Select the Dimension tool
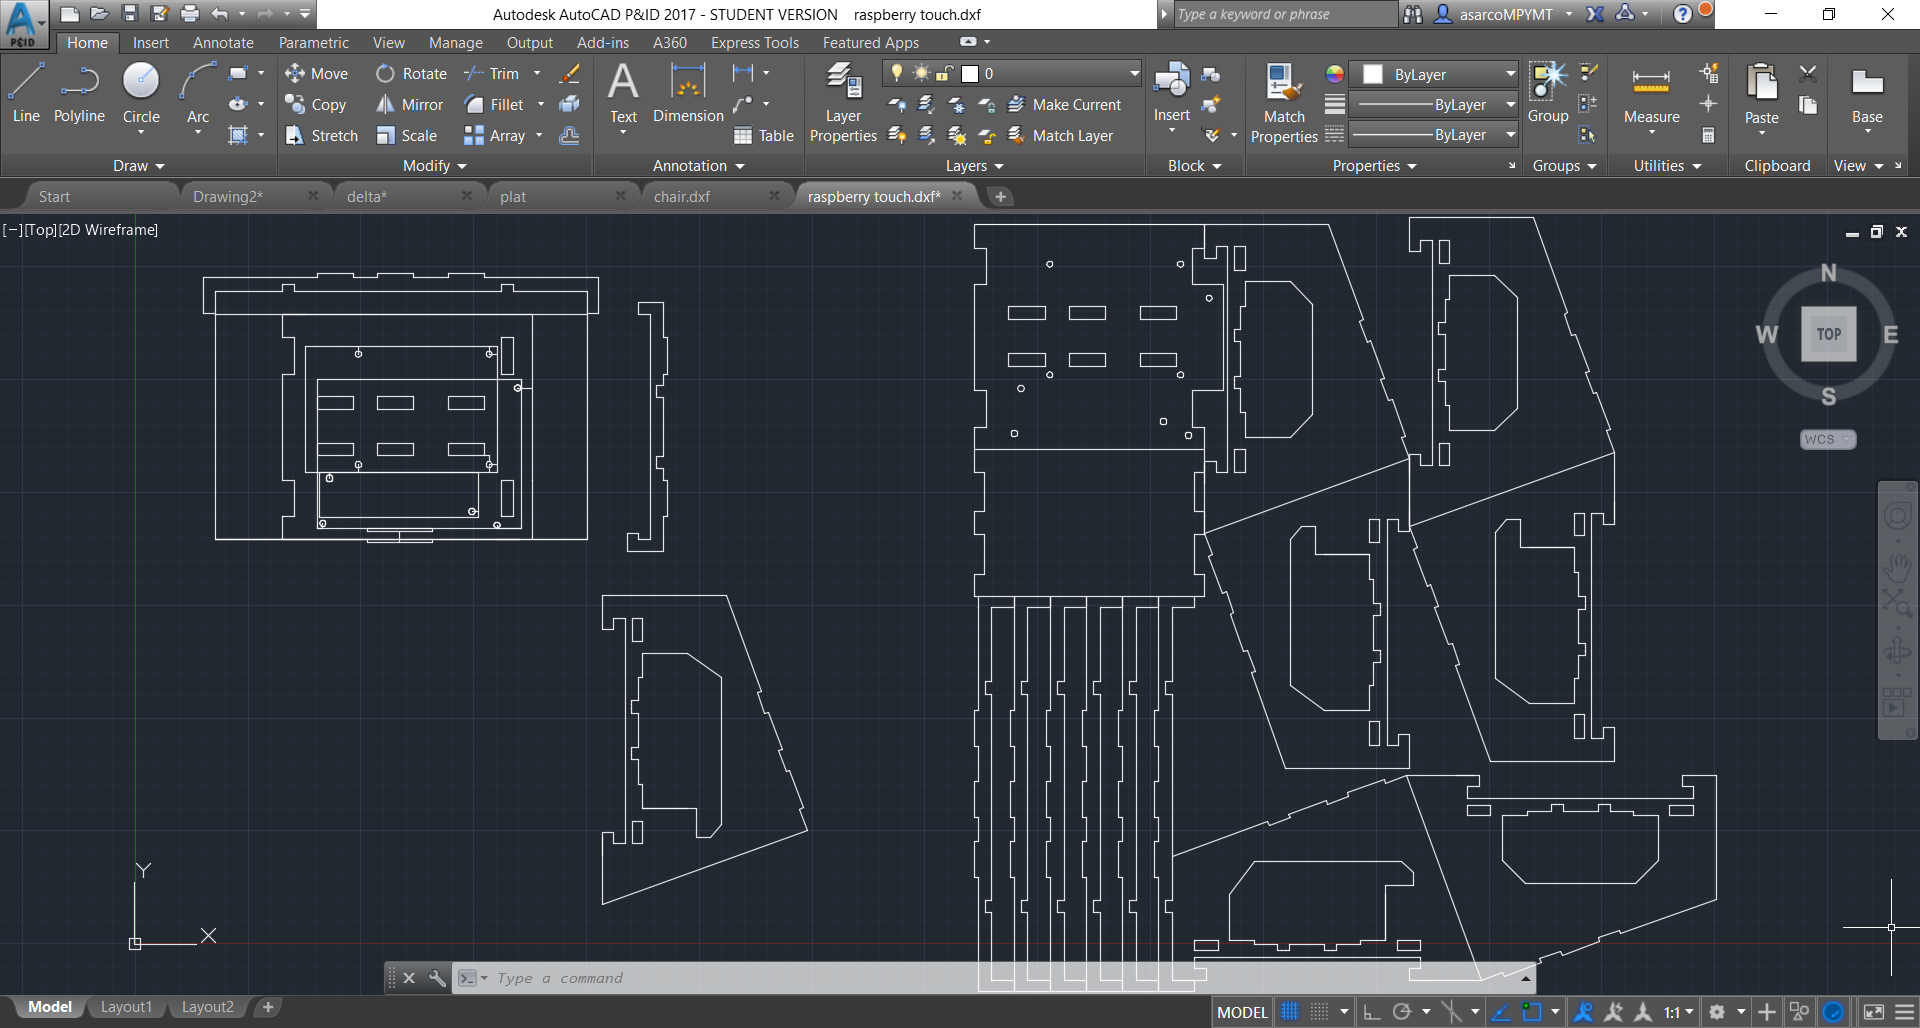The image size is (1920, 1028). (x=688, y=92)
